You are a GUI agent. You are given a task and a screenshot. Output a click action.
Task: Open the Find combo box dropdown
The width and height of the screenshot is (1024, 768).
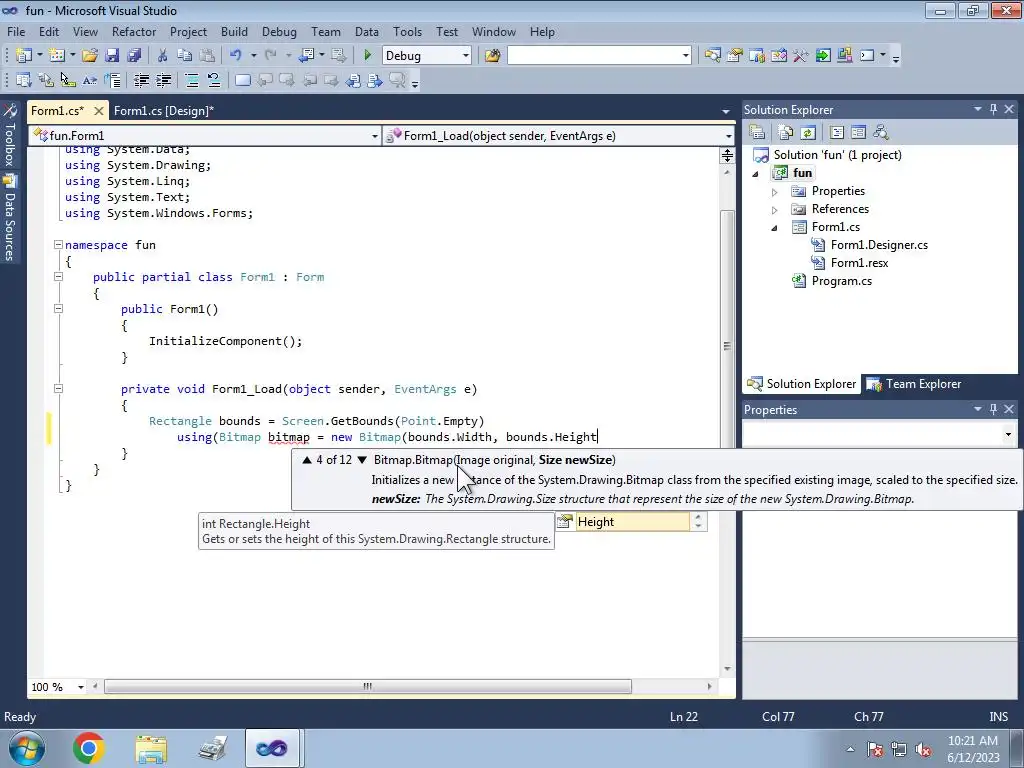coord(686,56)
